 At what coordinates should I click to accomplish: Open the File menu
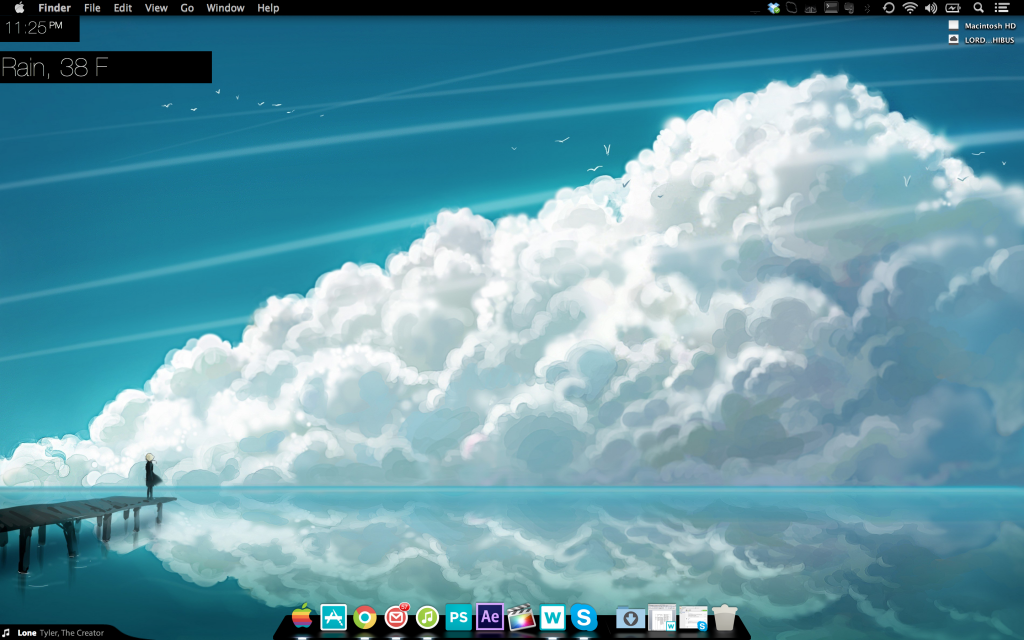[92, 8]
